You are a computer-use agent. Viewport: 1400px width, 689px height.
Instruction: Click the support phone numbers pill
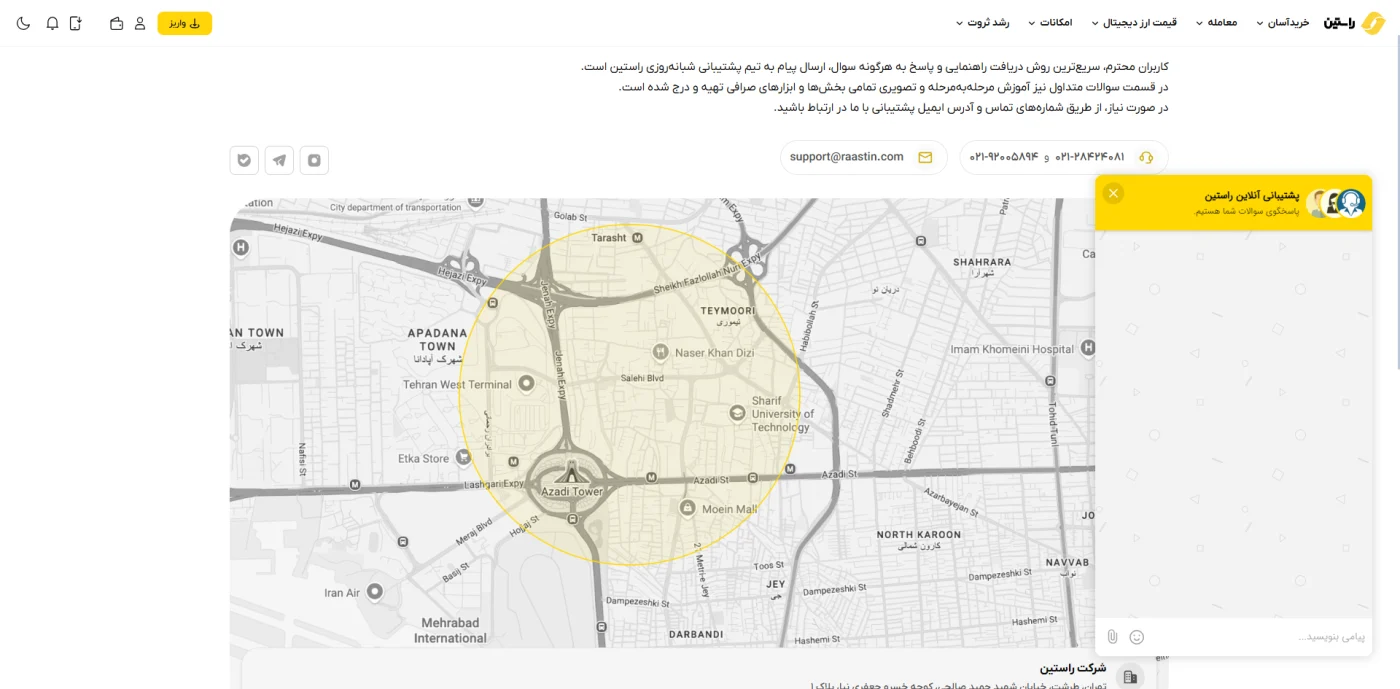tap(1064, 157)
